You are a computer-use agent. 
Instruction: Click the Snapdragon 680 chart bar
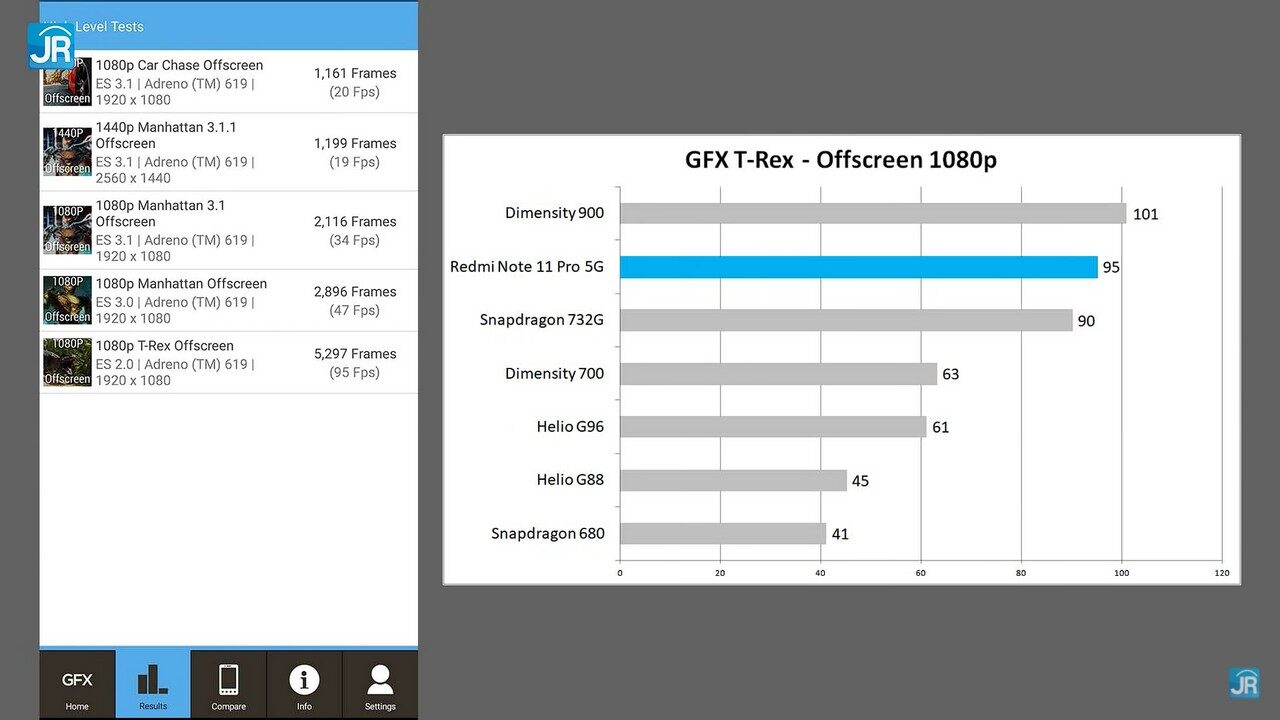tap(720, 533)
